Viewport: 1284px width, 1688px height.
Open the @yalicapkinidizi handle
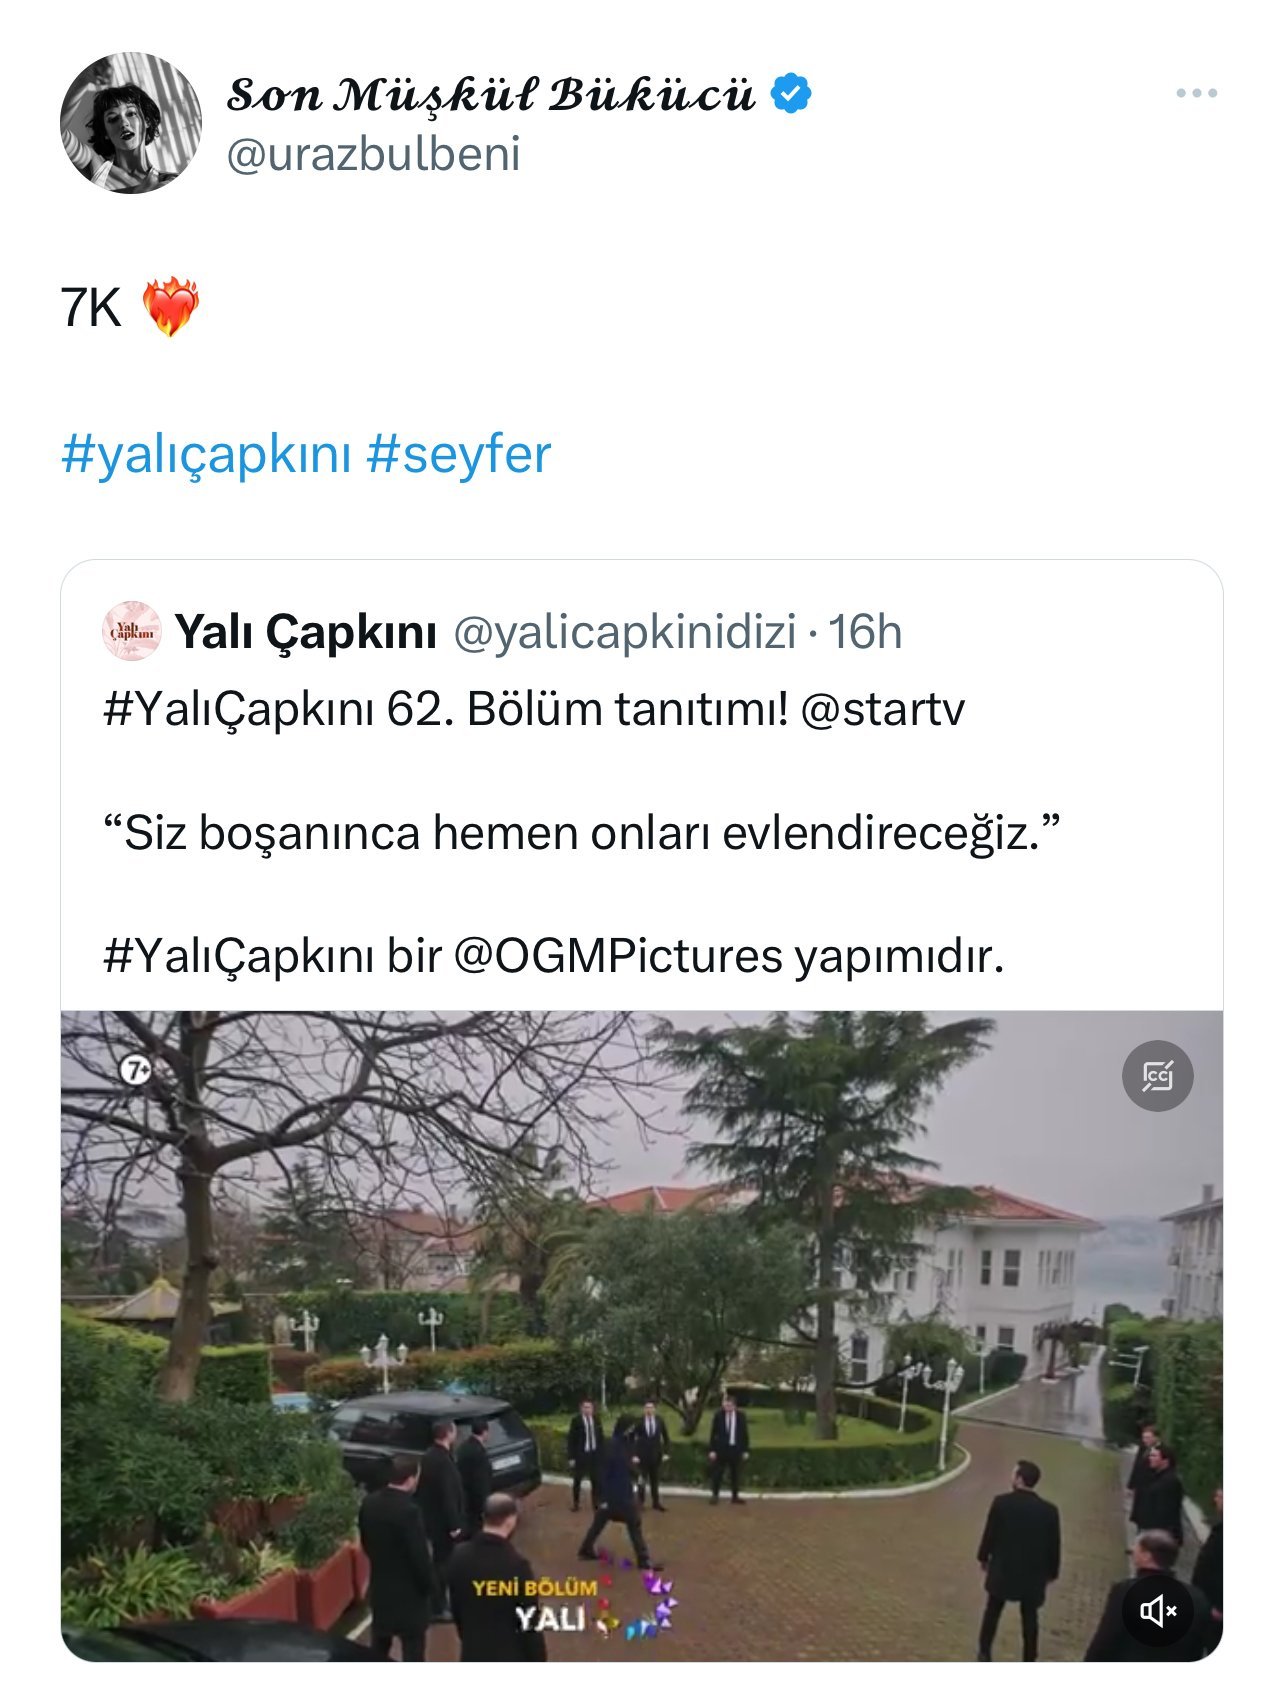625,632
